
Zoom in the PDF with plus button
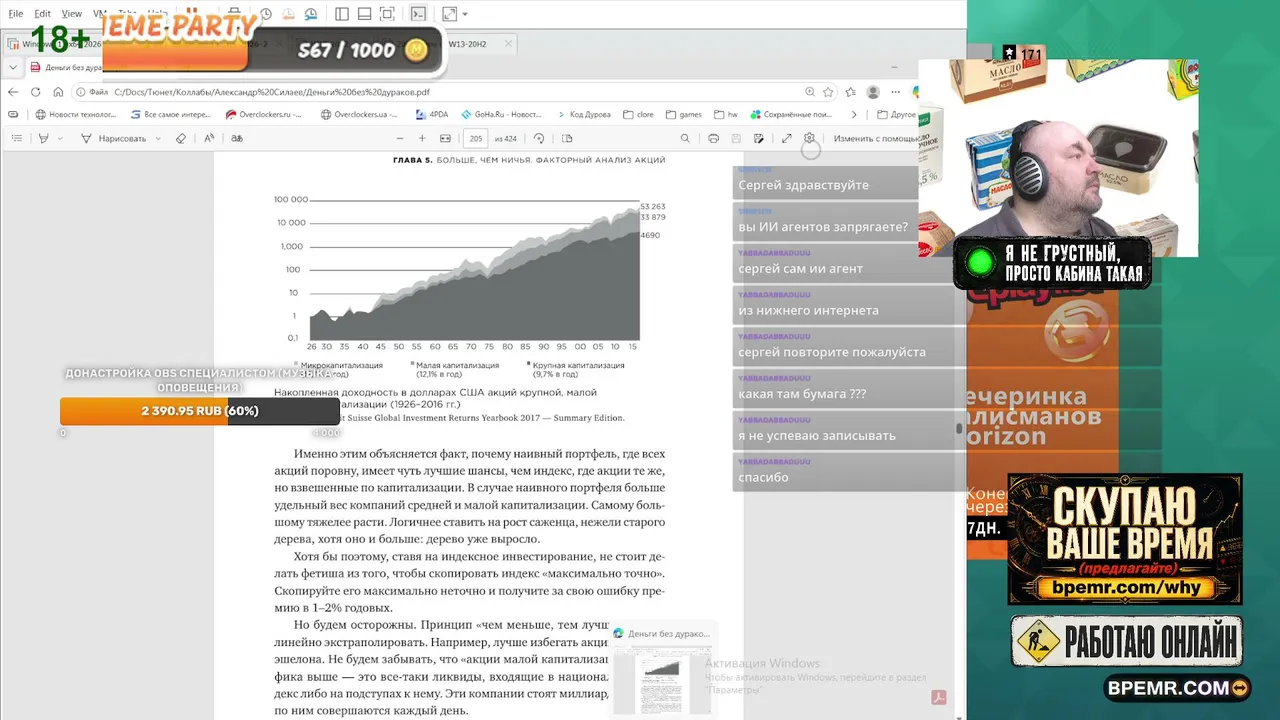click(422, 138)
